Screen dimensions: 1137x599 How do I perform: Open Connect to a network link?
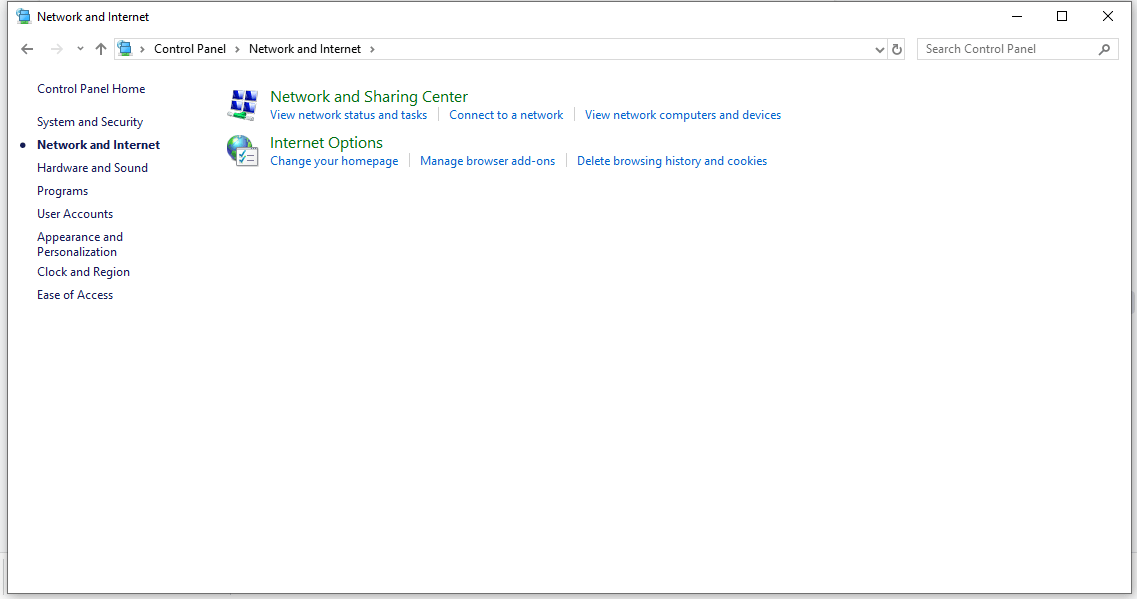[506, 115]
